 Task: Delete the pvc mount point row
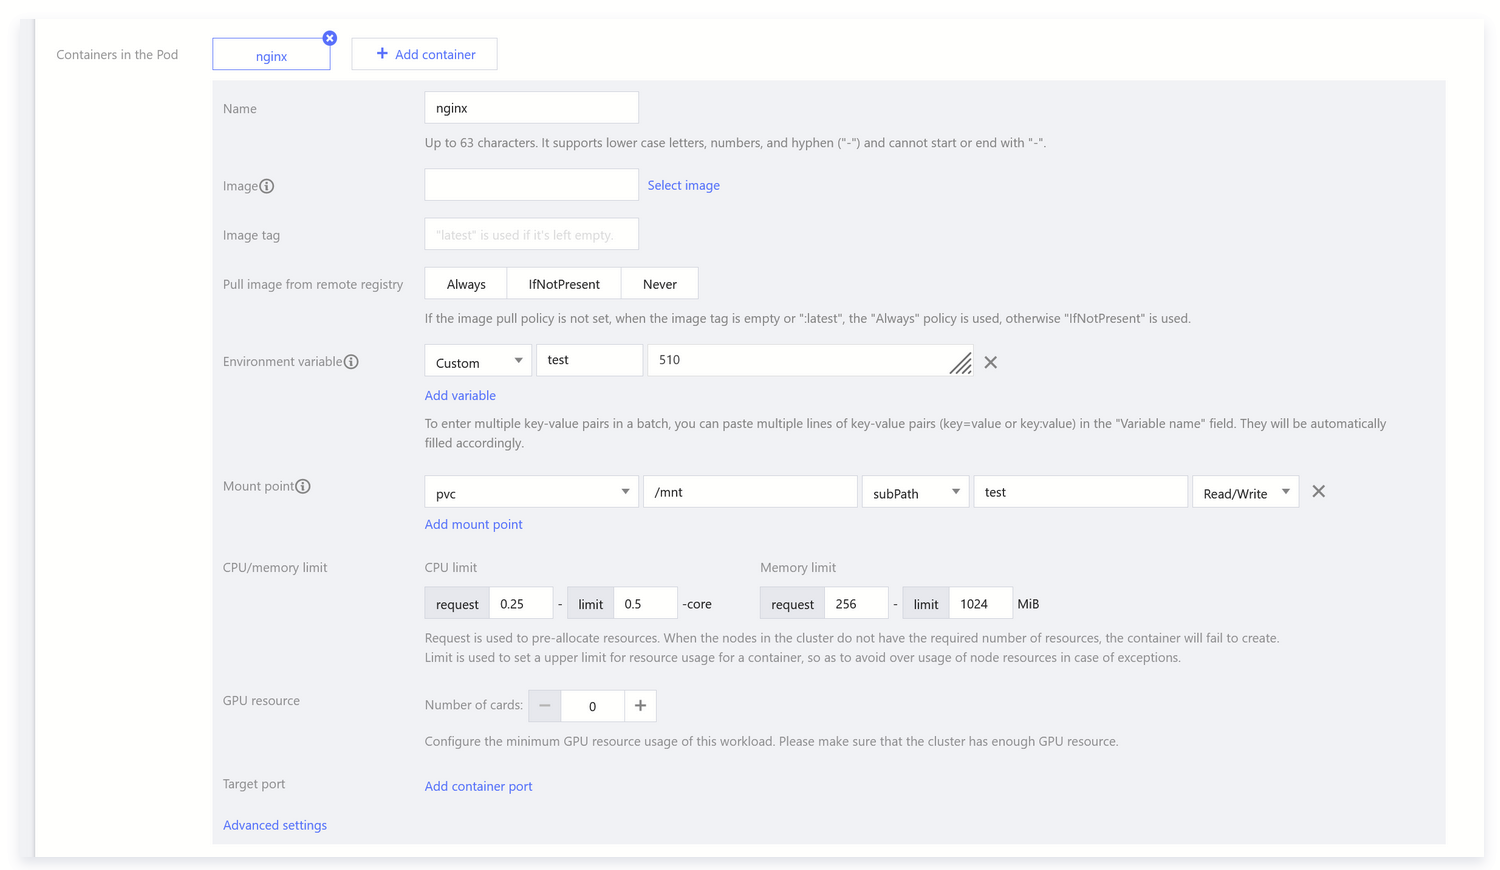coord(1318,491)
